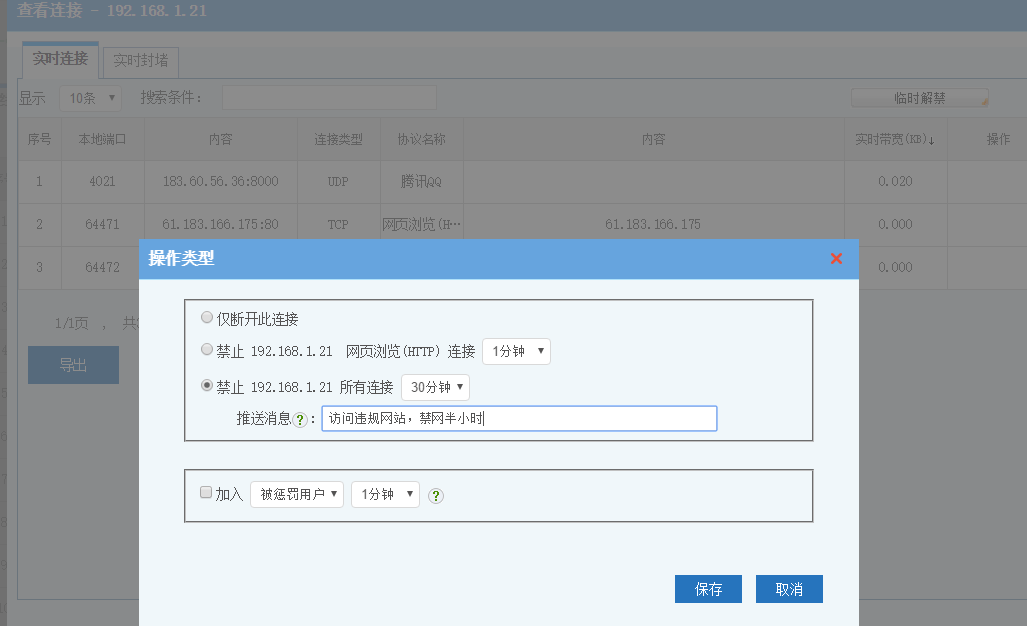Screen dimensions: 1027x626
Task: Sort by 实时带宽(KB) column header
Action: coord(894,140)
